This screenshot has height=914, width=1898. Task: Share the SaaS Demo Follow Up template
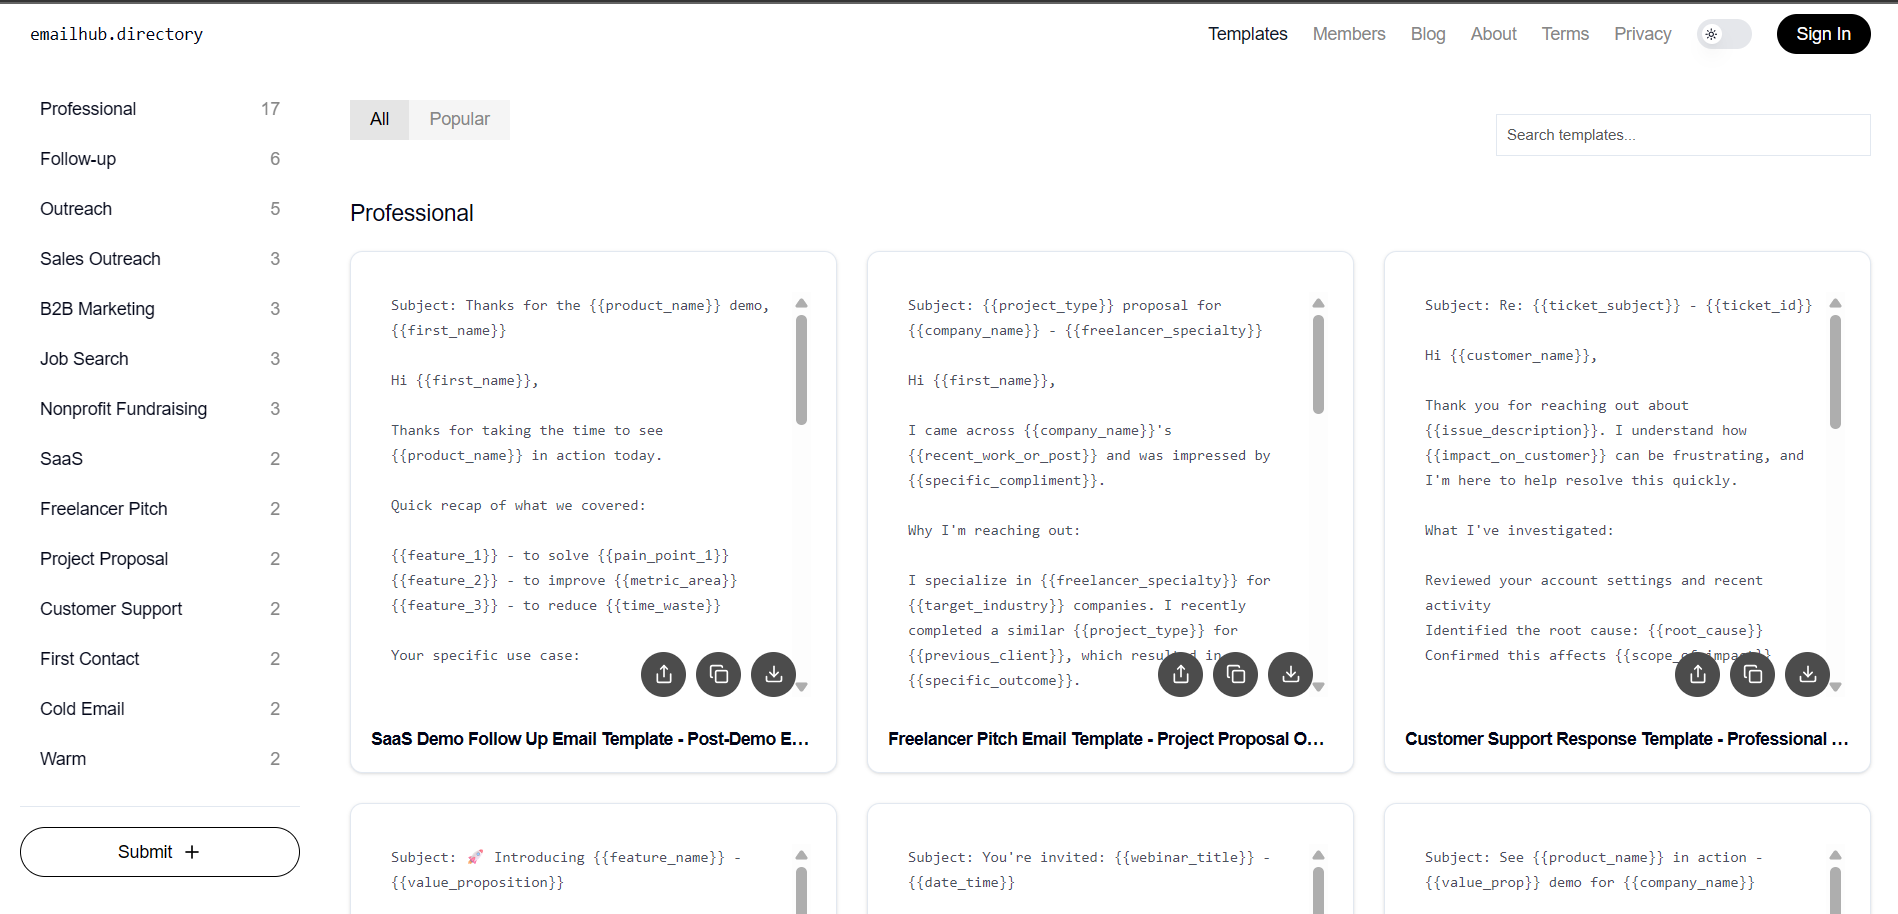663,674
